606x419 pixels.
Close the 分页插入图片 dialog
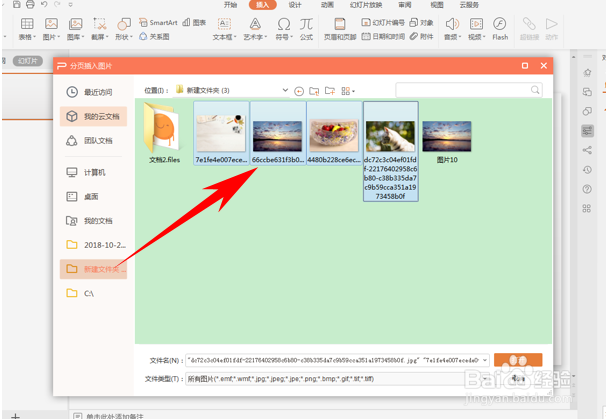pyautogui.click(x=544, y=66)
